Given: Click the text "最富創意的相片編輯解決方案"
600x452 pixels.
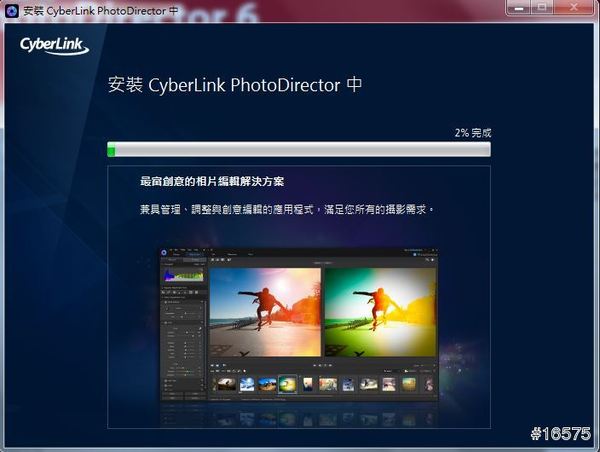Looking at the screenshot, I should [212, 181].
